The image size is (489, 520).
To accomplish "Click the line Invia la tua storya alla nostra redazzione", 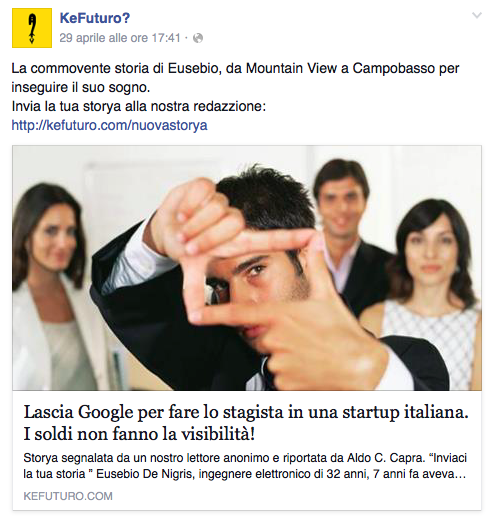I will coord(139,107).
